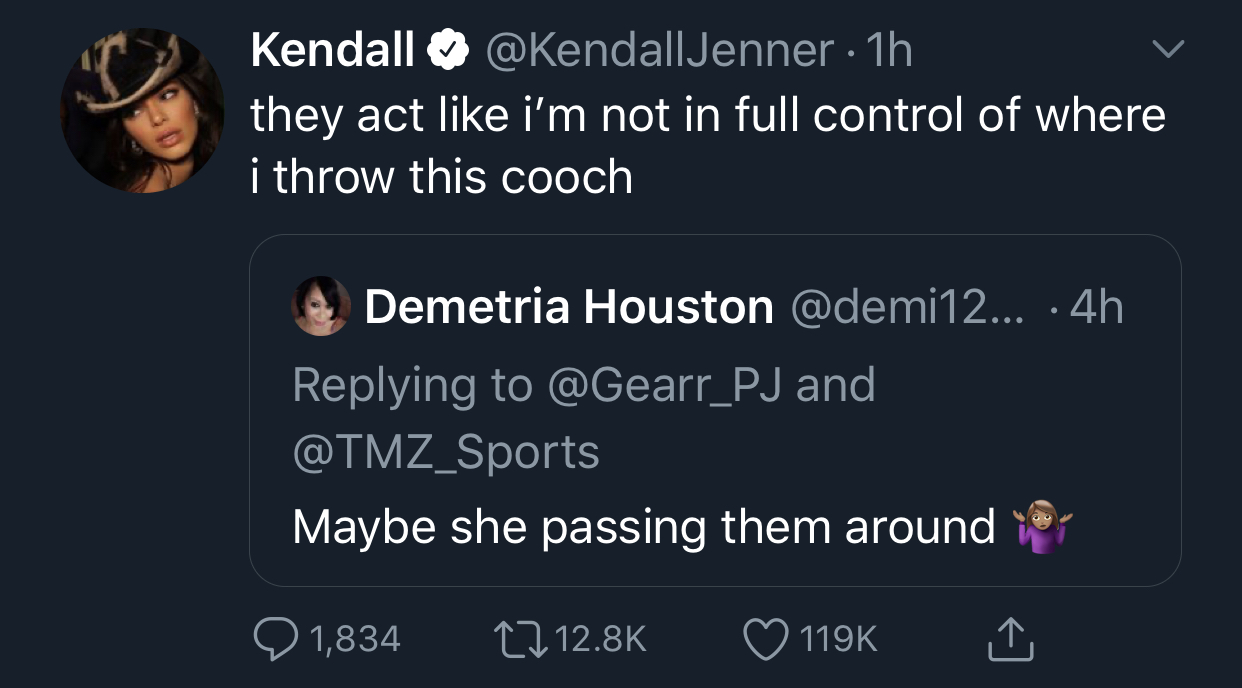
Task: Click the shrugging woman emoji
Action: (1042, 527)
